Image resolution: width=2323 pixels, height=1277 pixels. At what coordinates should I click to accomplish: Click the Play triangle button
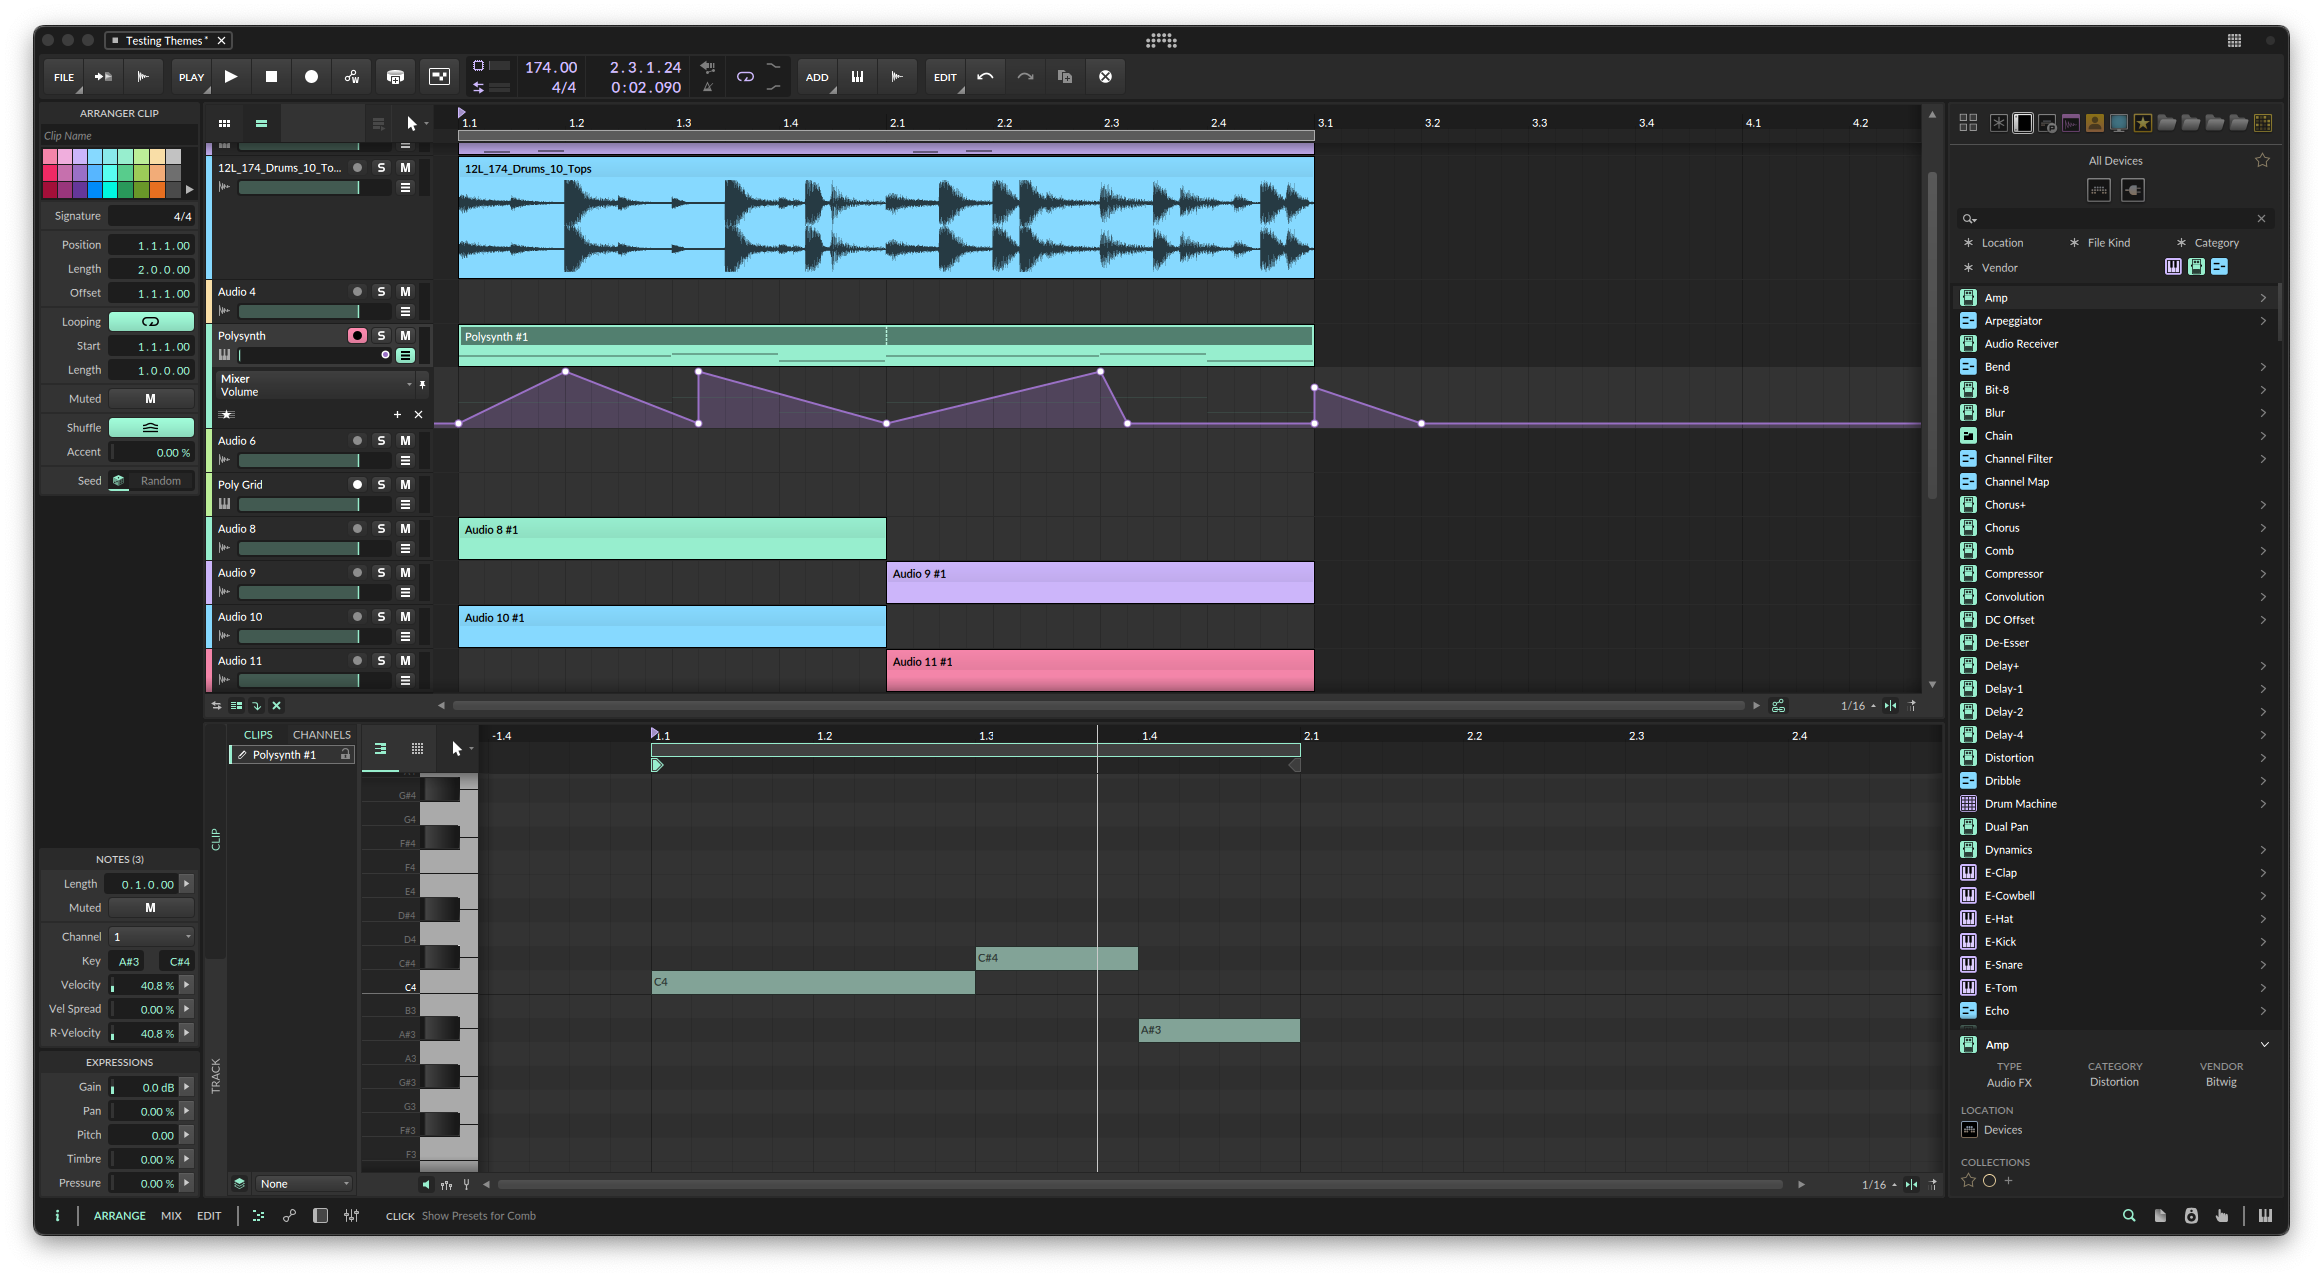click(231, 76)
